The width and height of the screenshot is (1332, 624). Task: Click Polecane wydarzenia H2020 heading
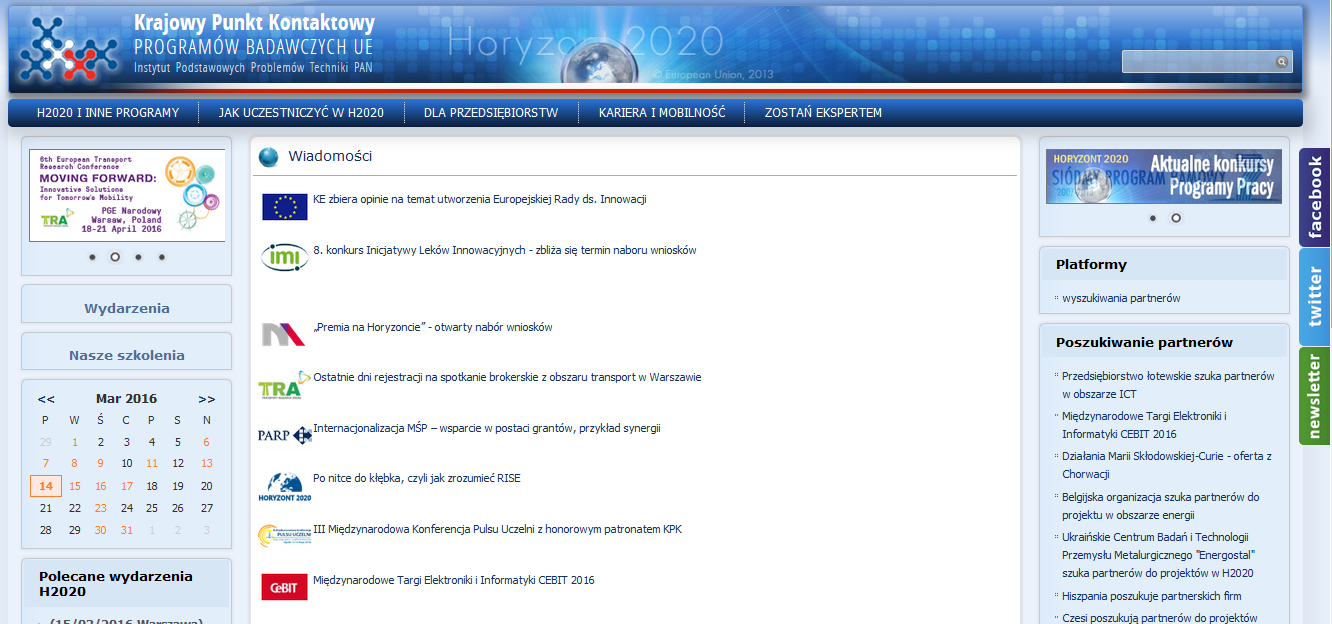[116, 584]
